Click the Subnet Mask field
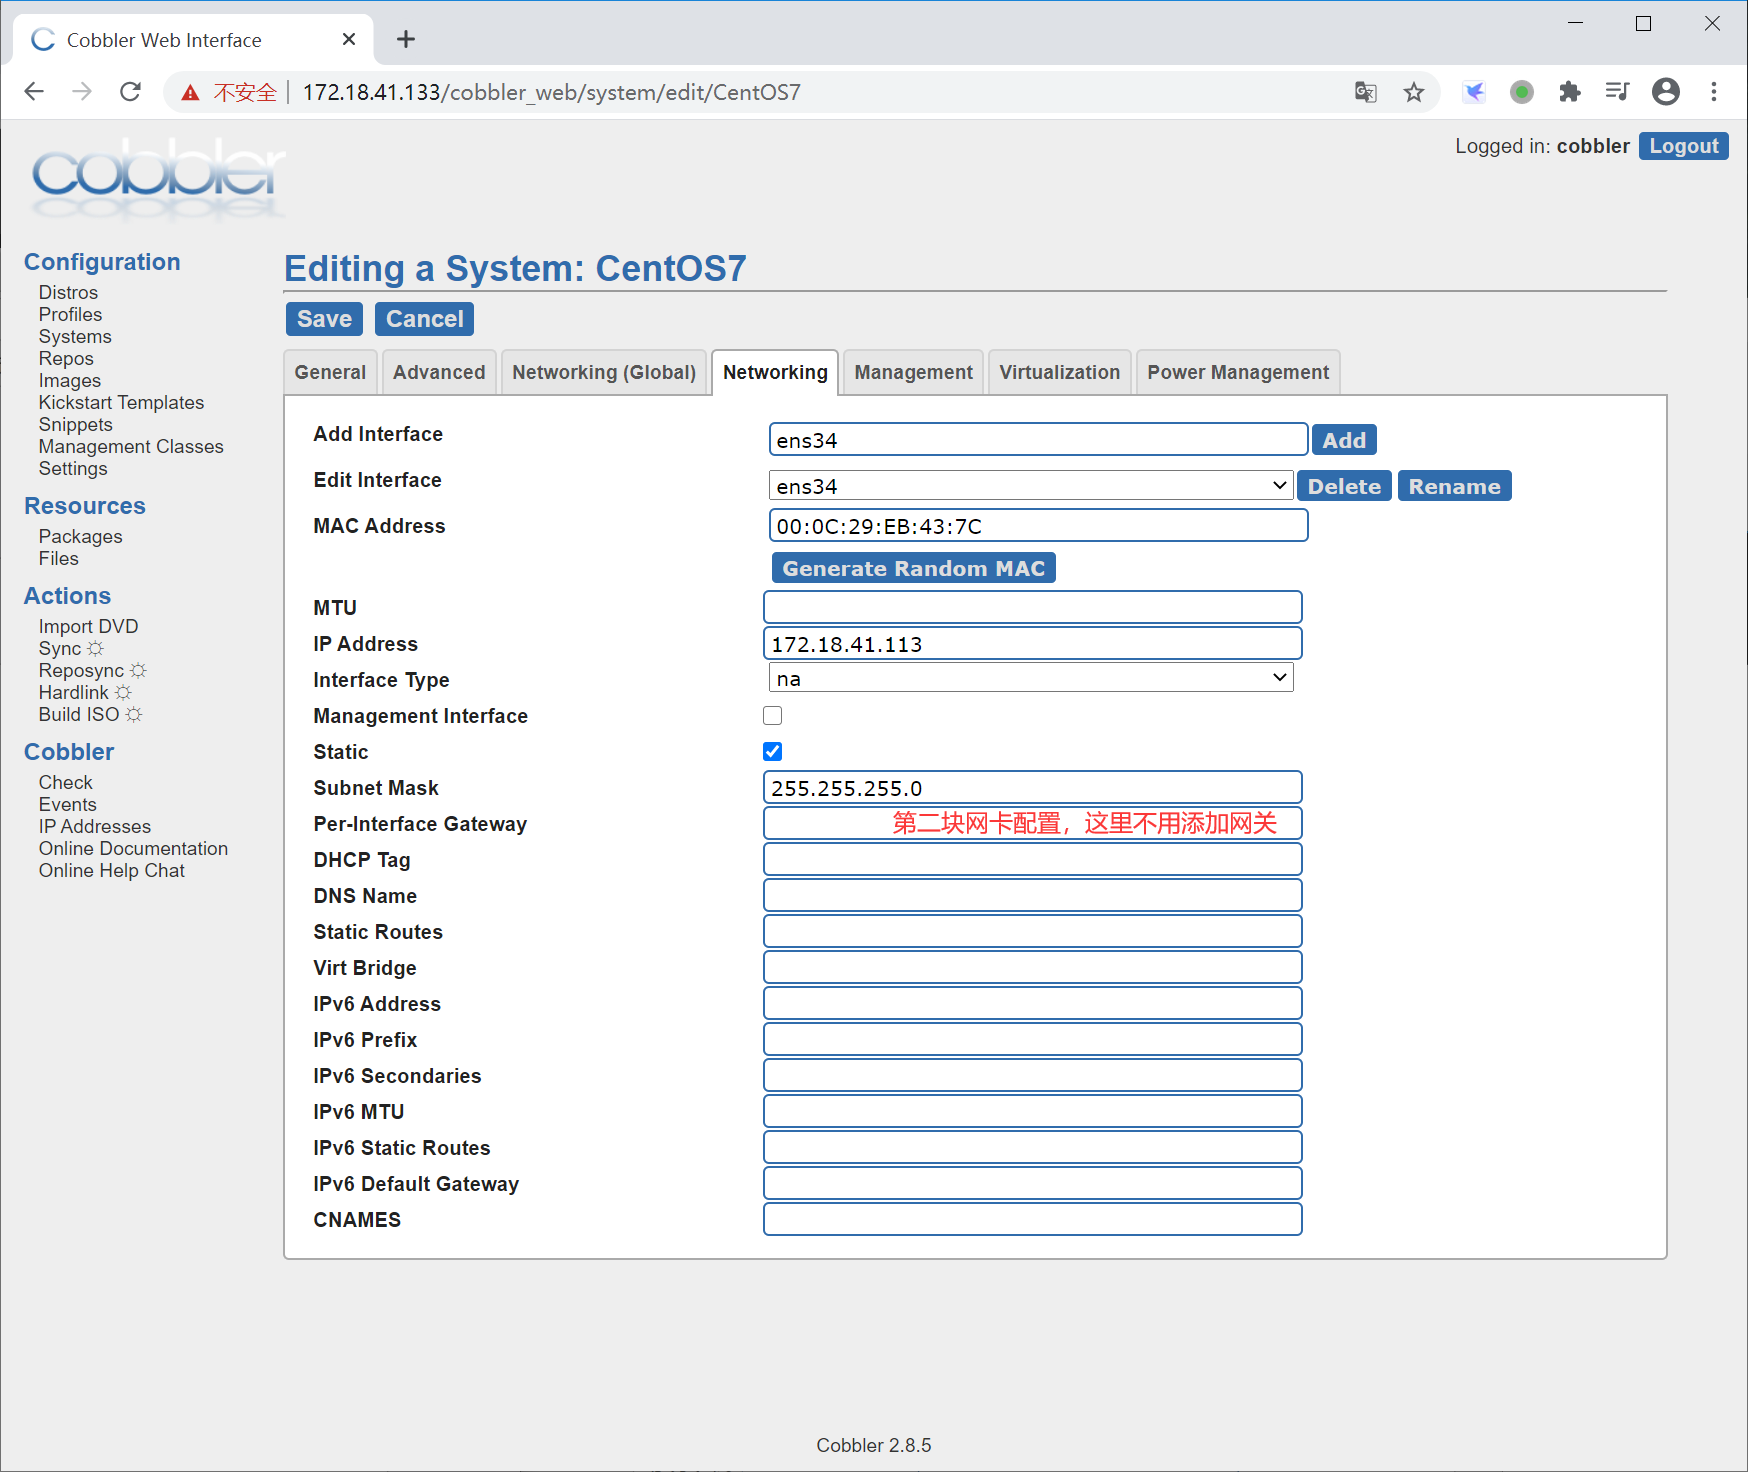The image size is (1748, 1472). click(x=1032, y=788)
